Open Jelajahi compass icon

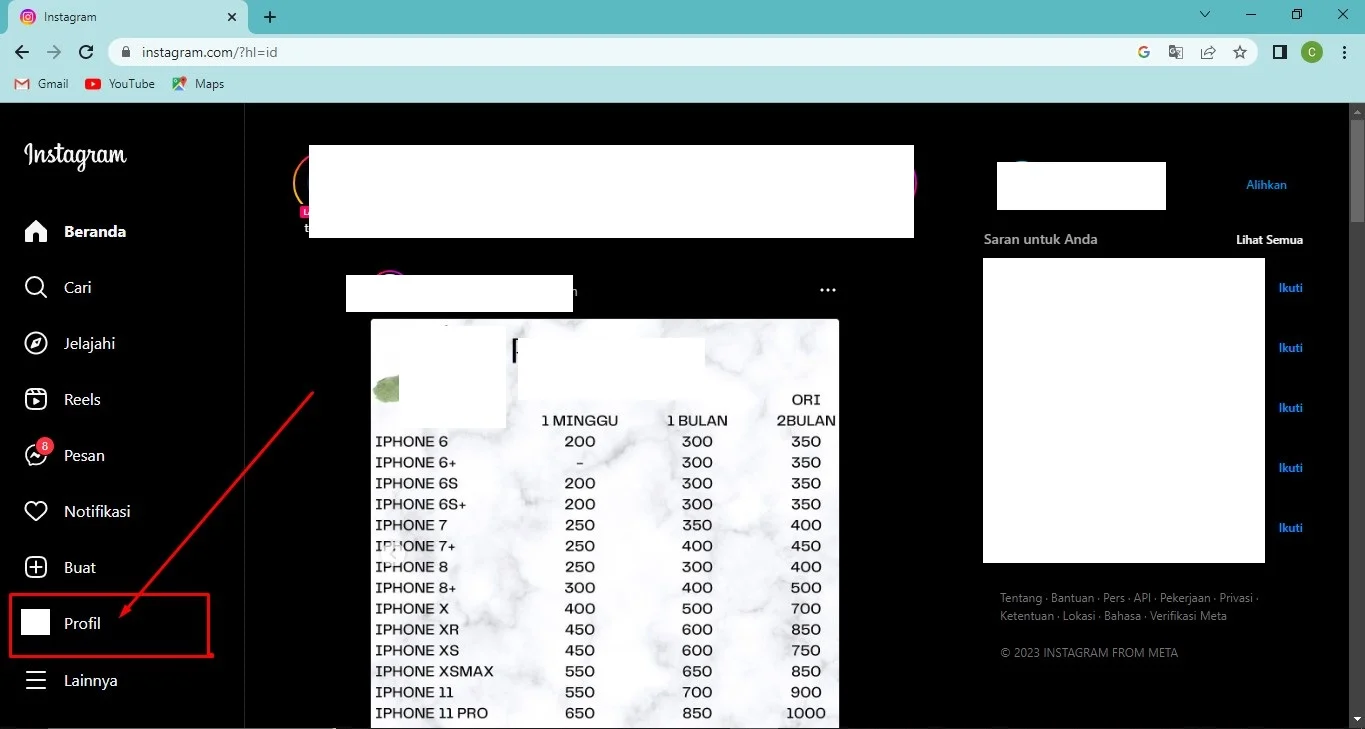click(x=36, y=344)
